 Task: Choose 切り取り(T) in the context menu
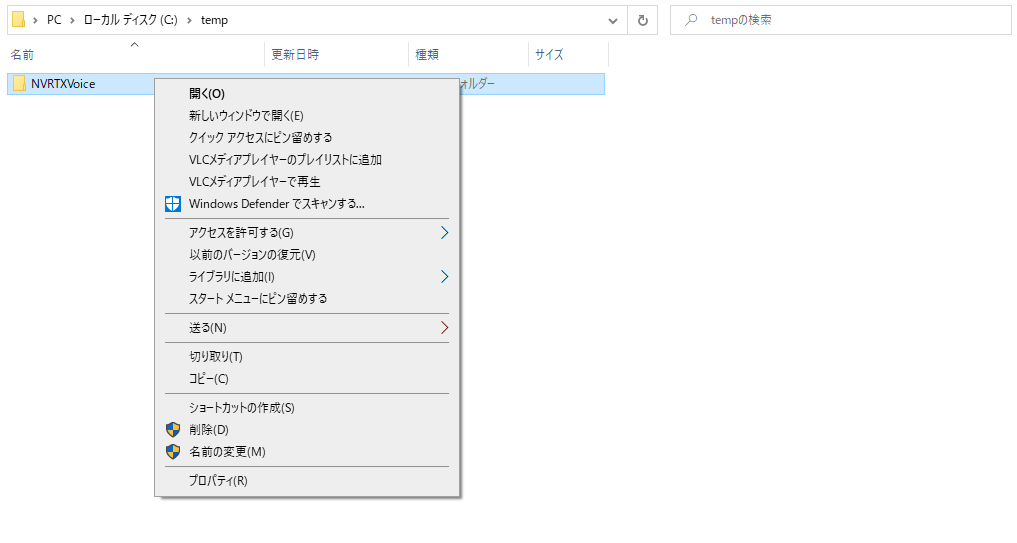click(x=216, y=357)
